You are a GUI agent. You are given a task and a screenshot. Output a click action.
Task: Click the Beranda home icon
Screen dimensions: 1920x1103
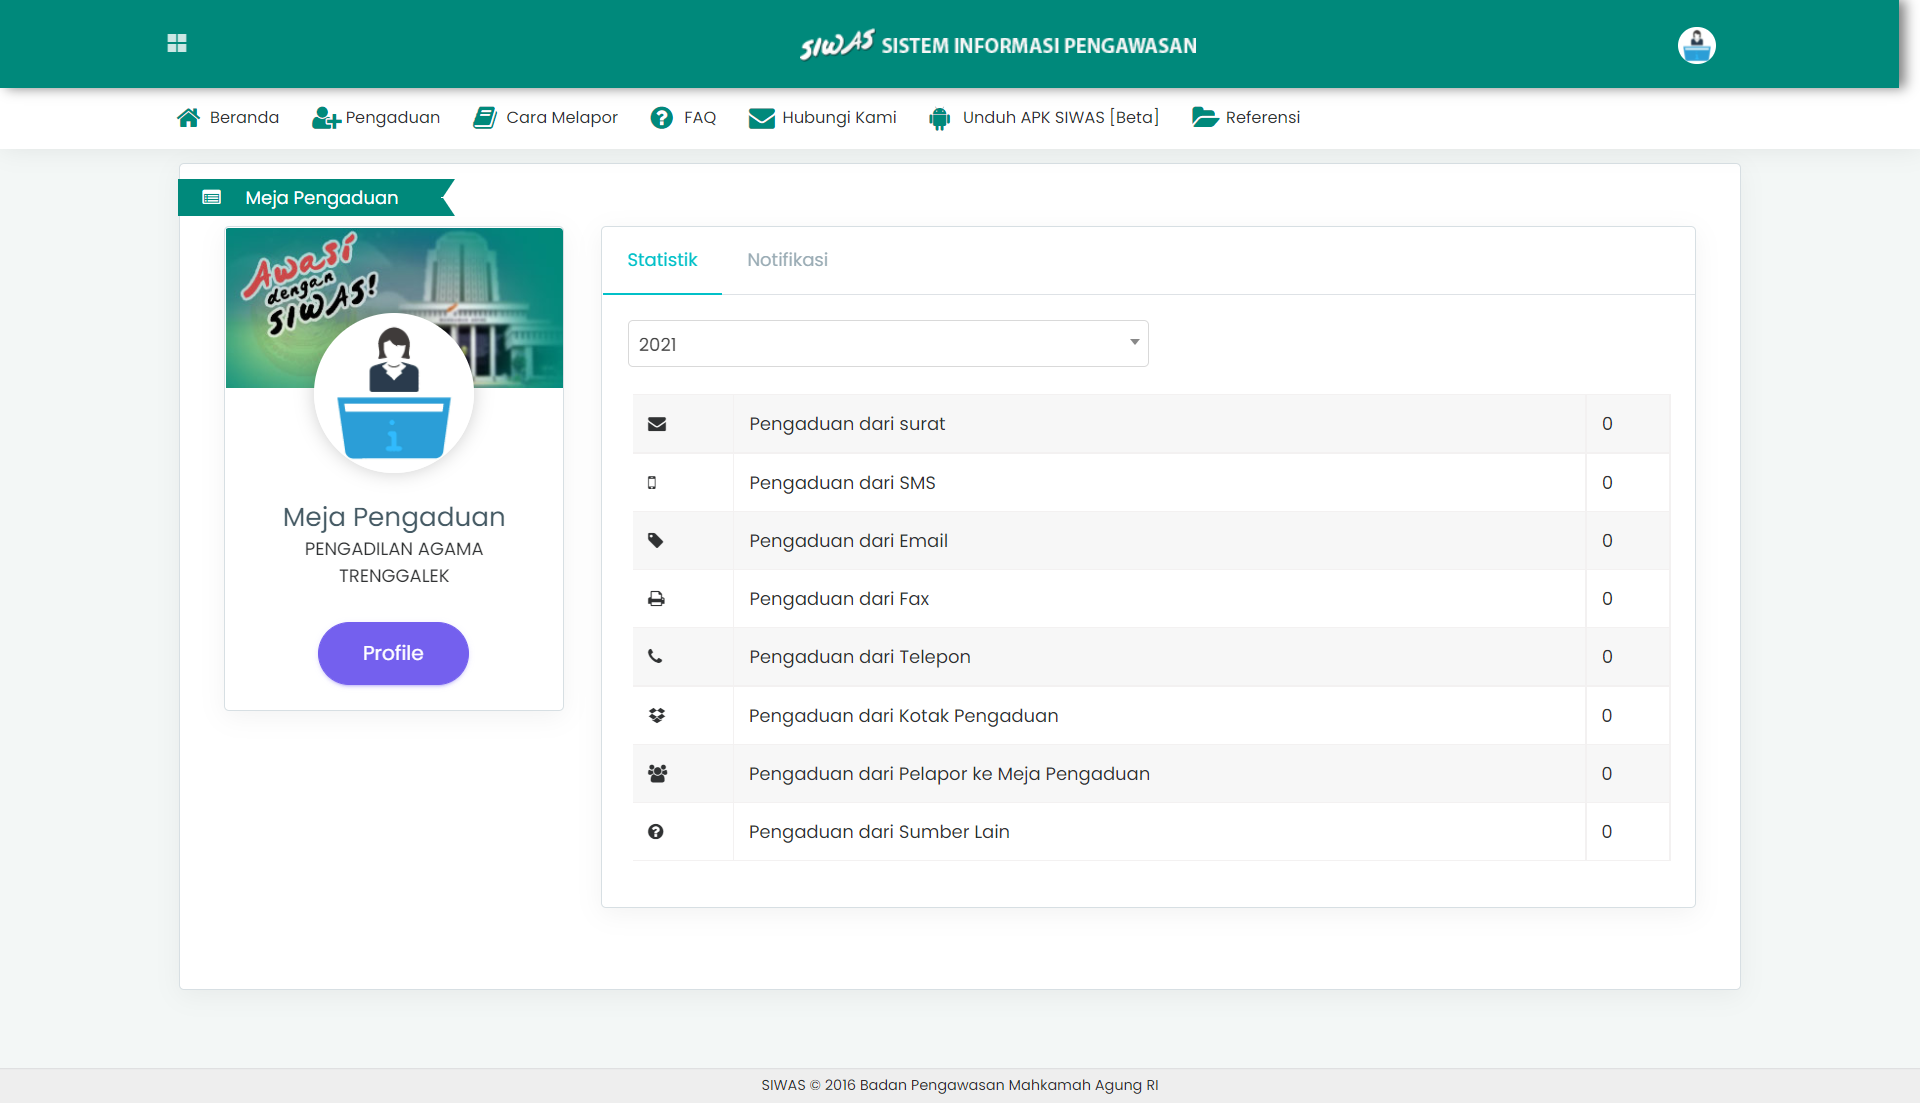coord(188,118)
